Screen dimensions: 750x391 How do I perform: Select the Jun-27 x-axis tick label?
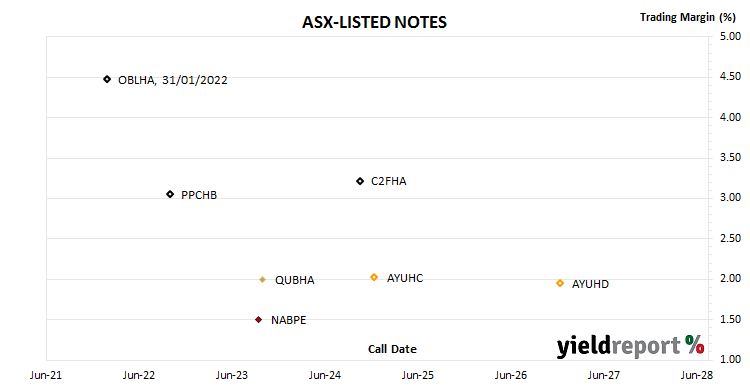tap(604, 375)
